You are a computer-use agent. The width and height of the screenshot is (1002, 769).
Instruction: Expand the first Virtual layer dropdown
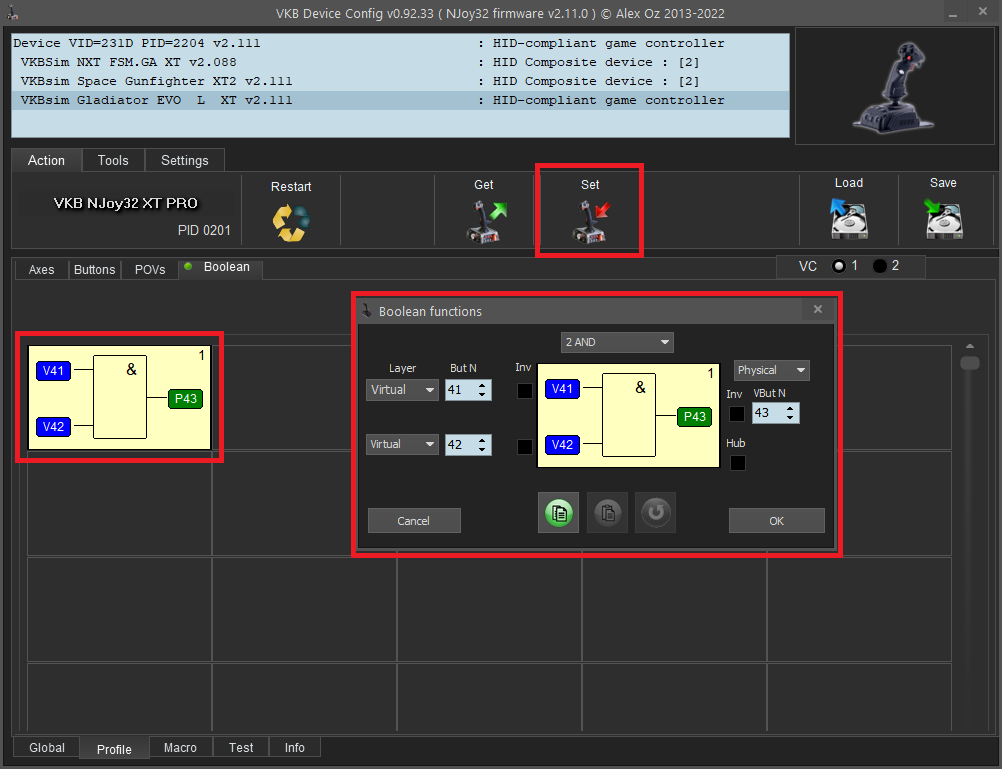402,390
